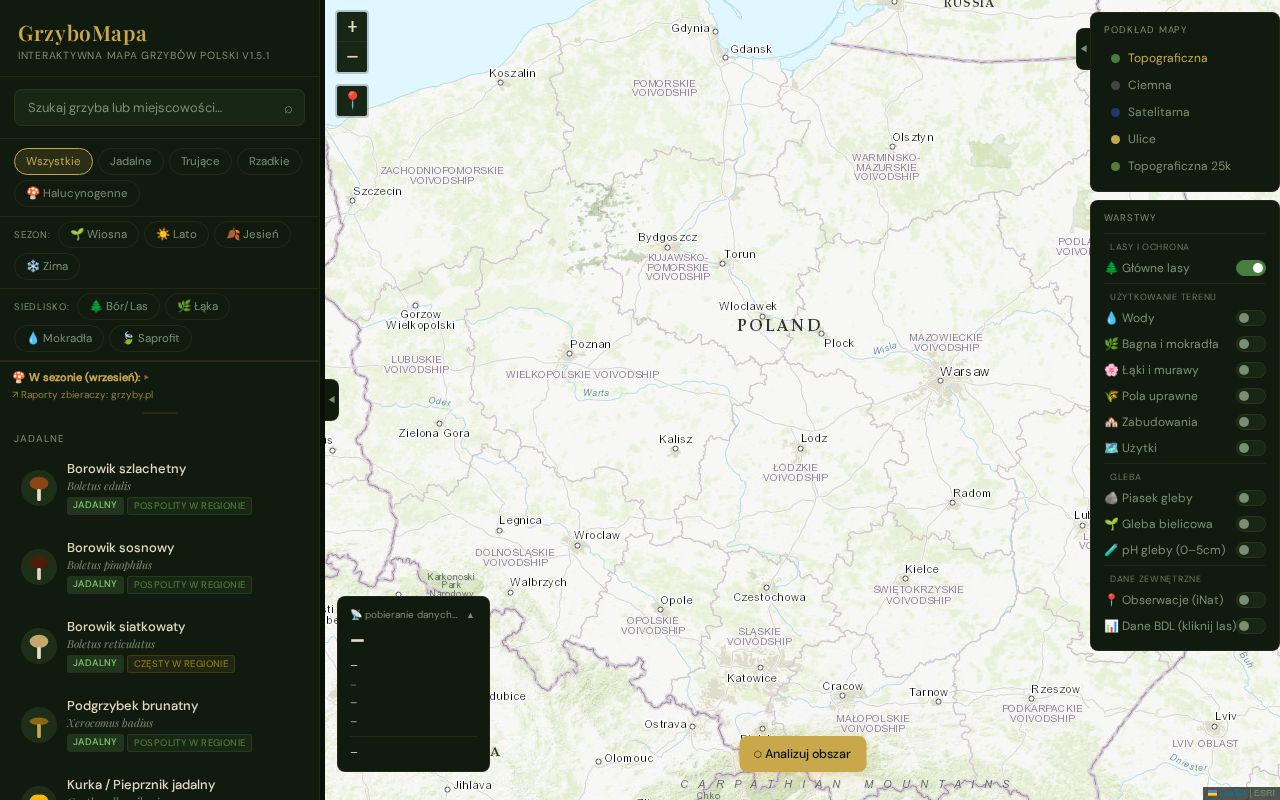Click Borowik sosnowy mushroom icon
The image size is (1280, 800).
point(39,567)
